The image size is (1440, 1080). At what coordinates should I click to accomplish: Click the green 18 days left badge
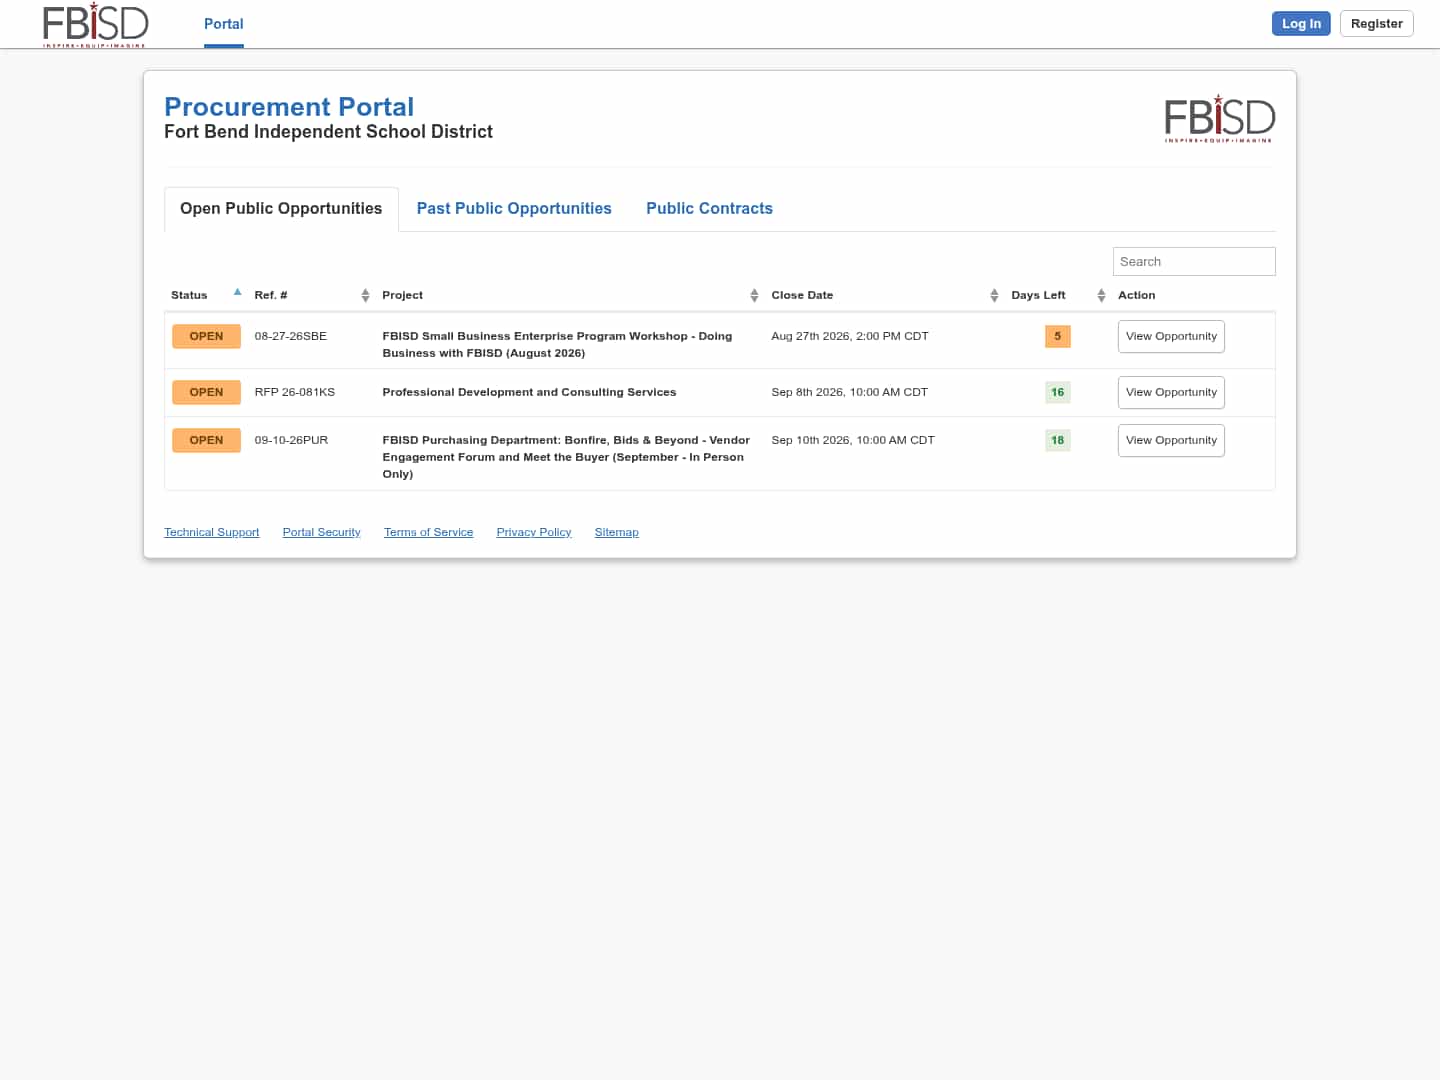1058,440
